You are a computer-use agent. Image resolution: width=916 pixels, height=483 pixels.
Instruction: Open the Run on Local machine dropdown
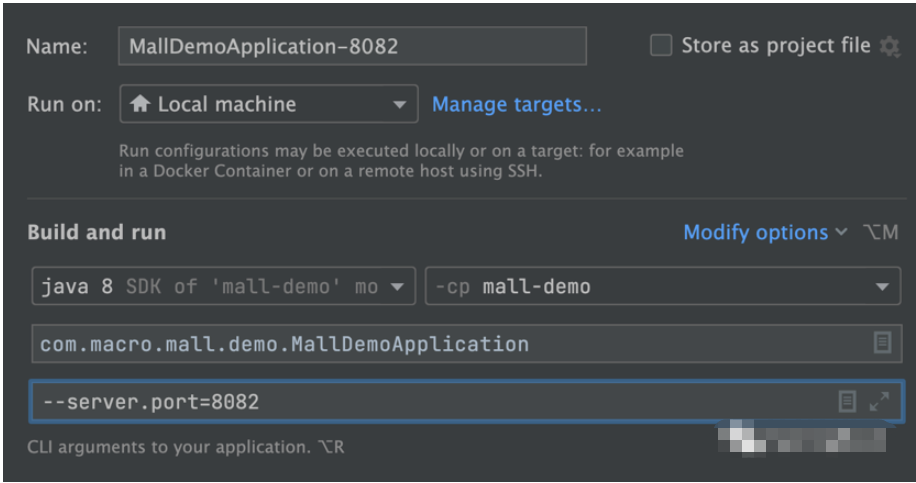[267, 104]
